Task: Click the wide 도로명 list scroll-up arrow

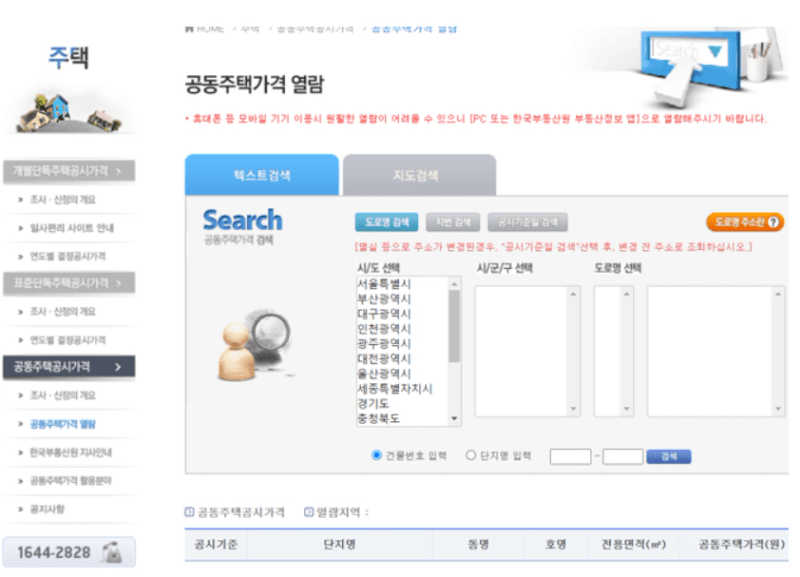Action: [x=778, y=294]
